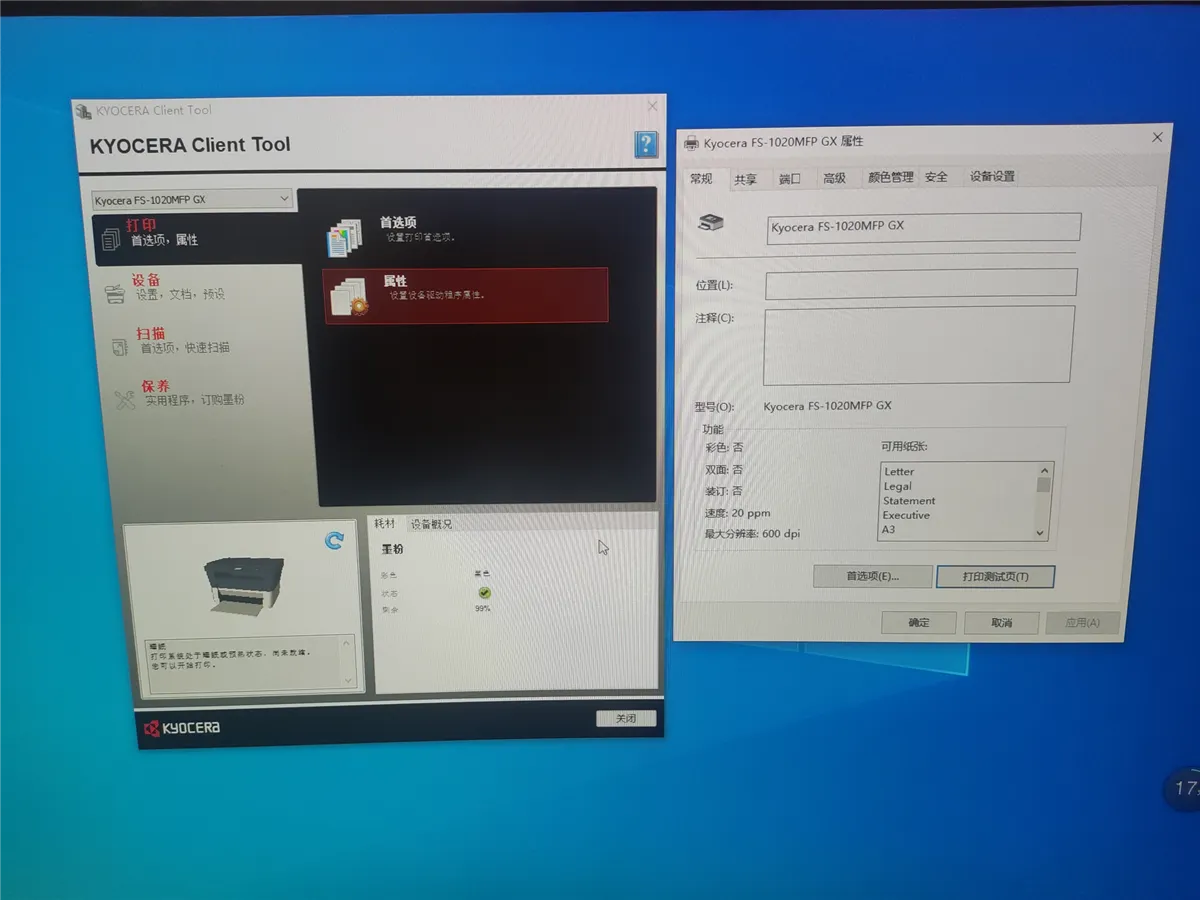Select the 保养 (Maintenance) wrench icon
This screenshot has height=900, width=1200.
pyautogui.click(x=125, y=399)
